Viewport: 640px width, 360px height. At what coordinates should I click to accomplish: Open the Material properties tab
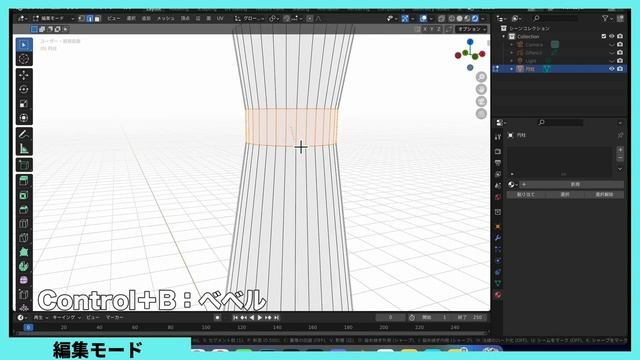pyautogui.click(x=498, y=295)
